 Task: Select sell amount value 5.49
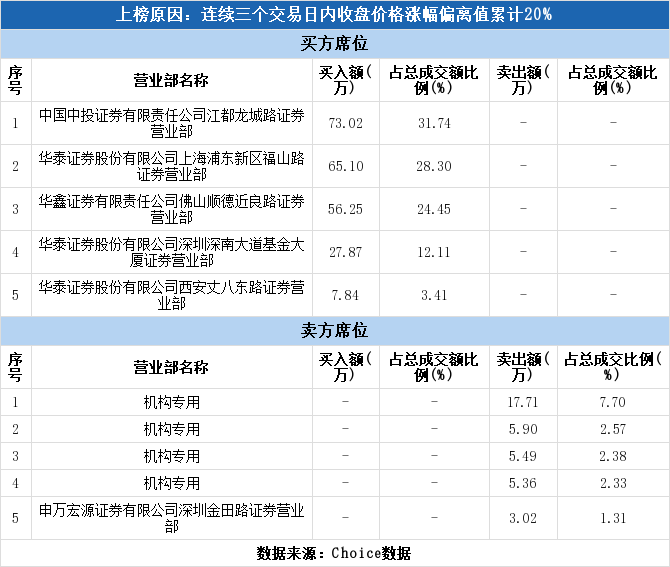(x=523, y=456)
